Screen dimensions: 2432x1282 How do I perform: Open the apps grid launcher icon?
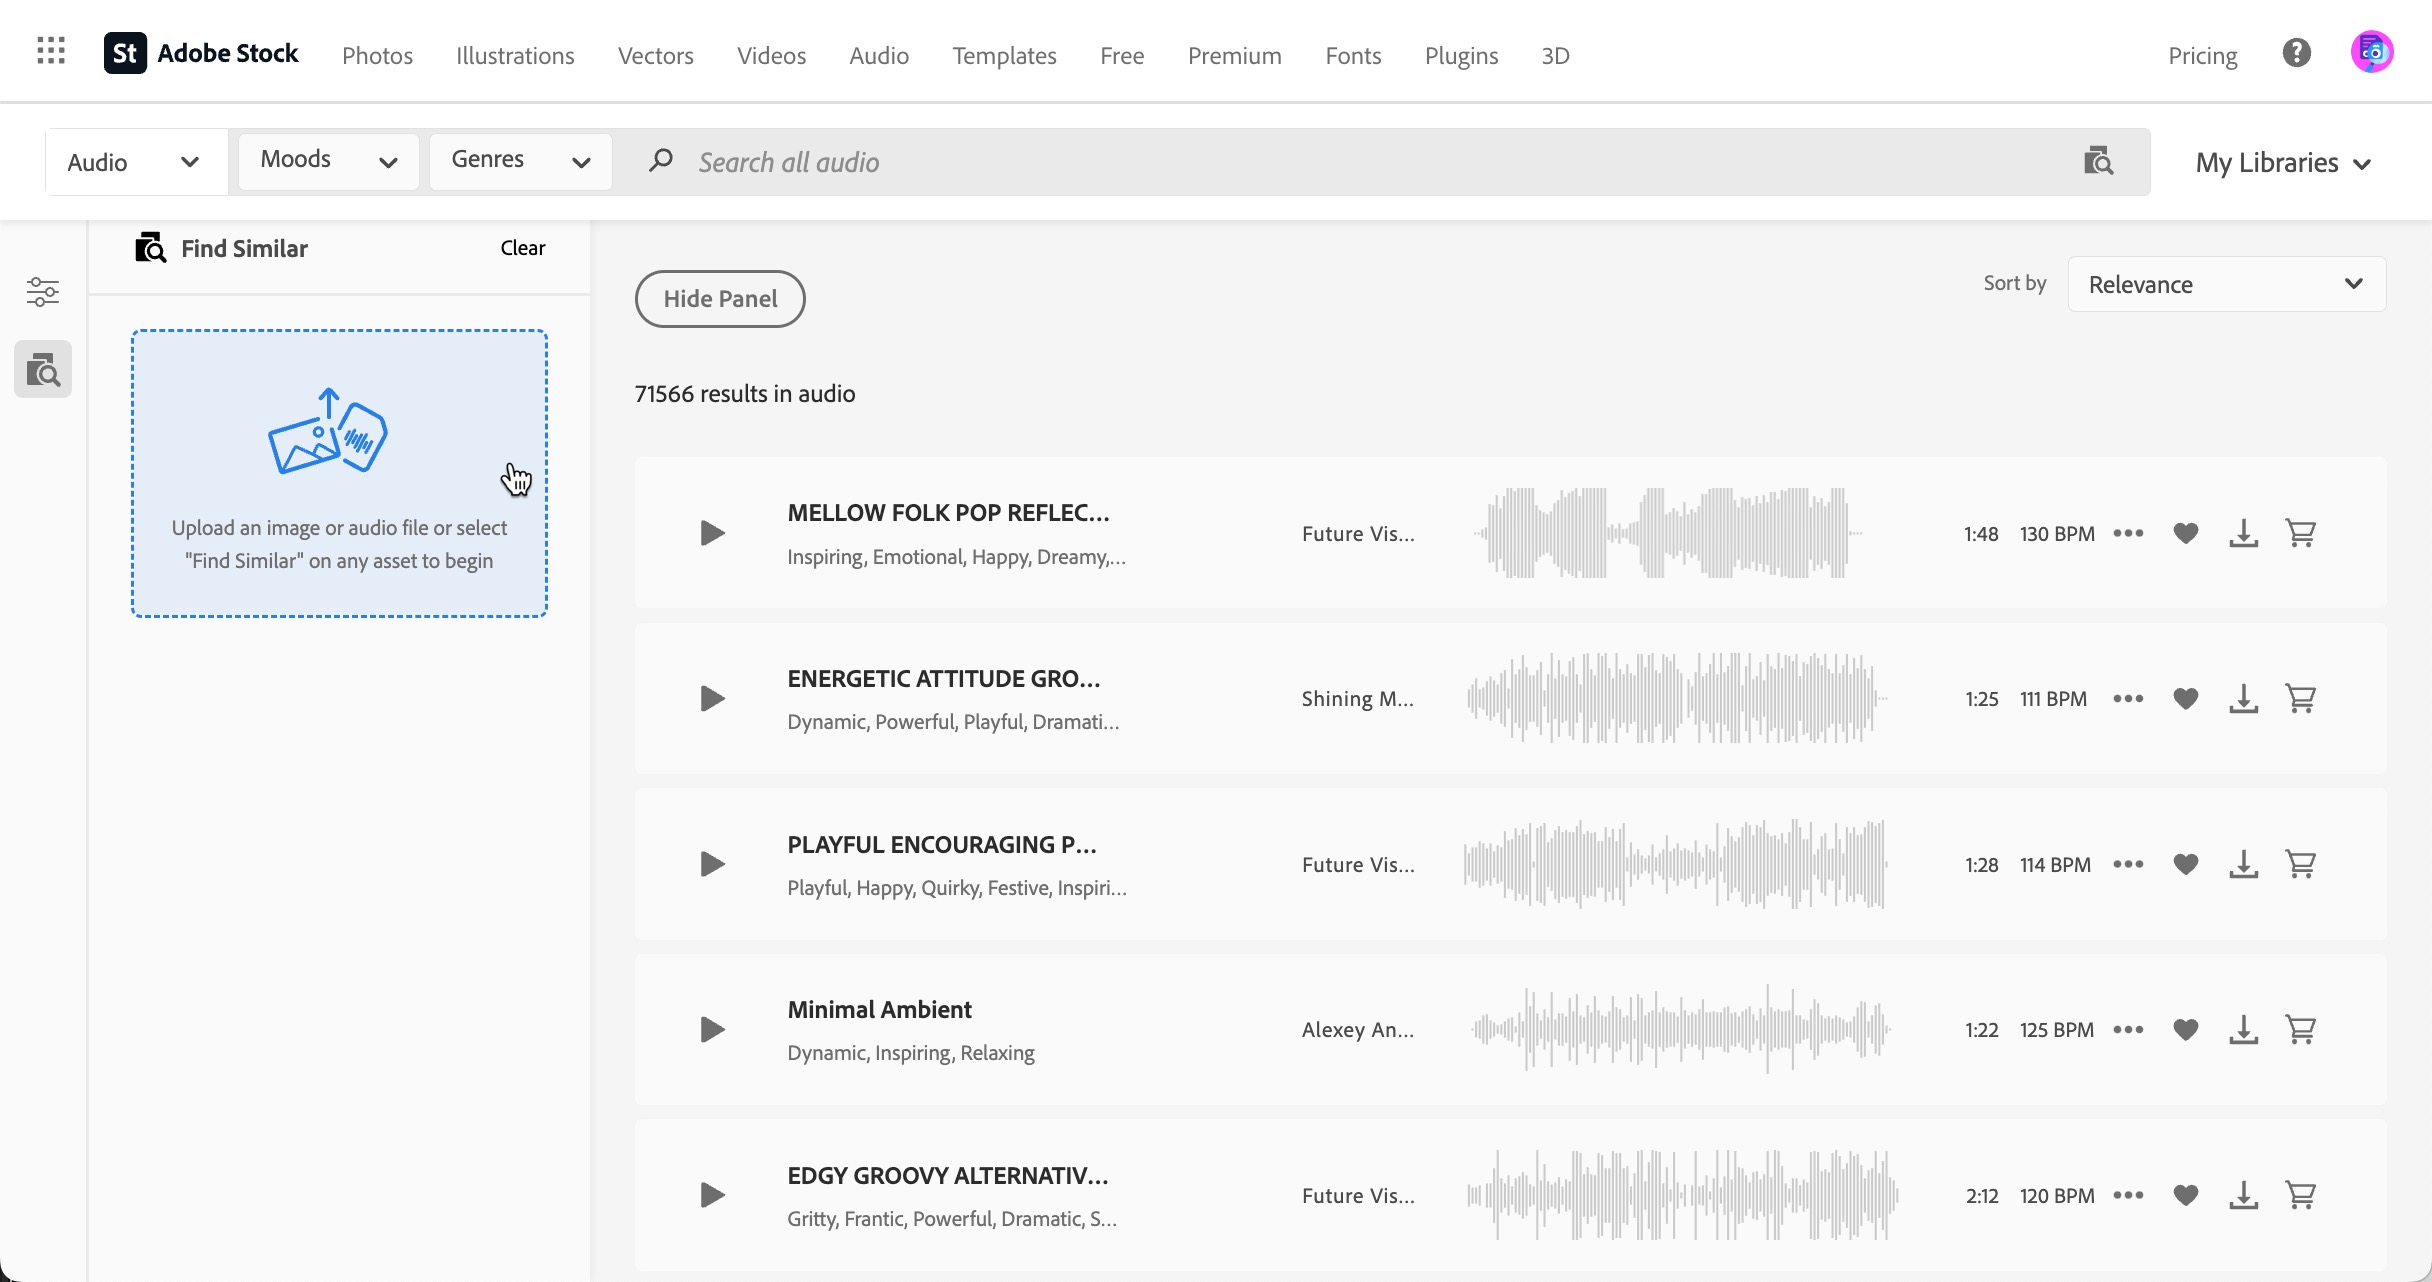click(x=51, y=51)
